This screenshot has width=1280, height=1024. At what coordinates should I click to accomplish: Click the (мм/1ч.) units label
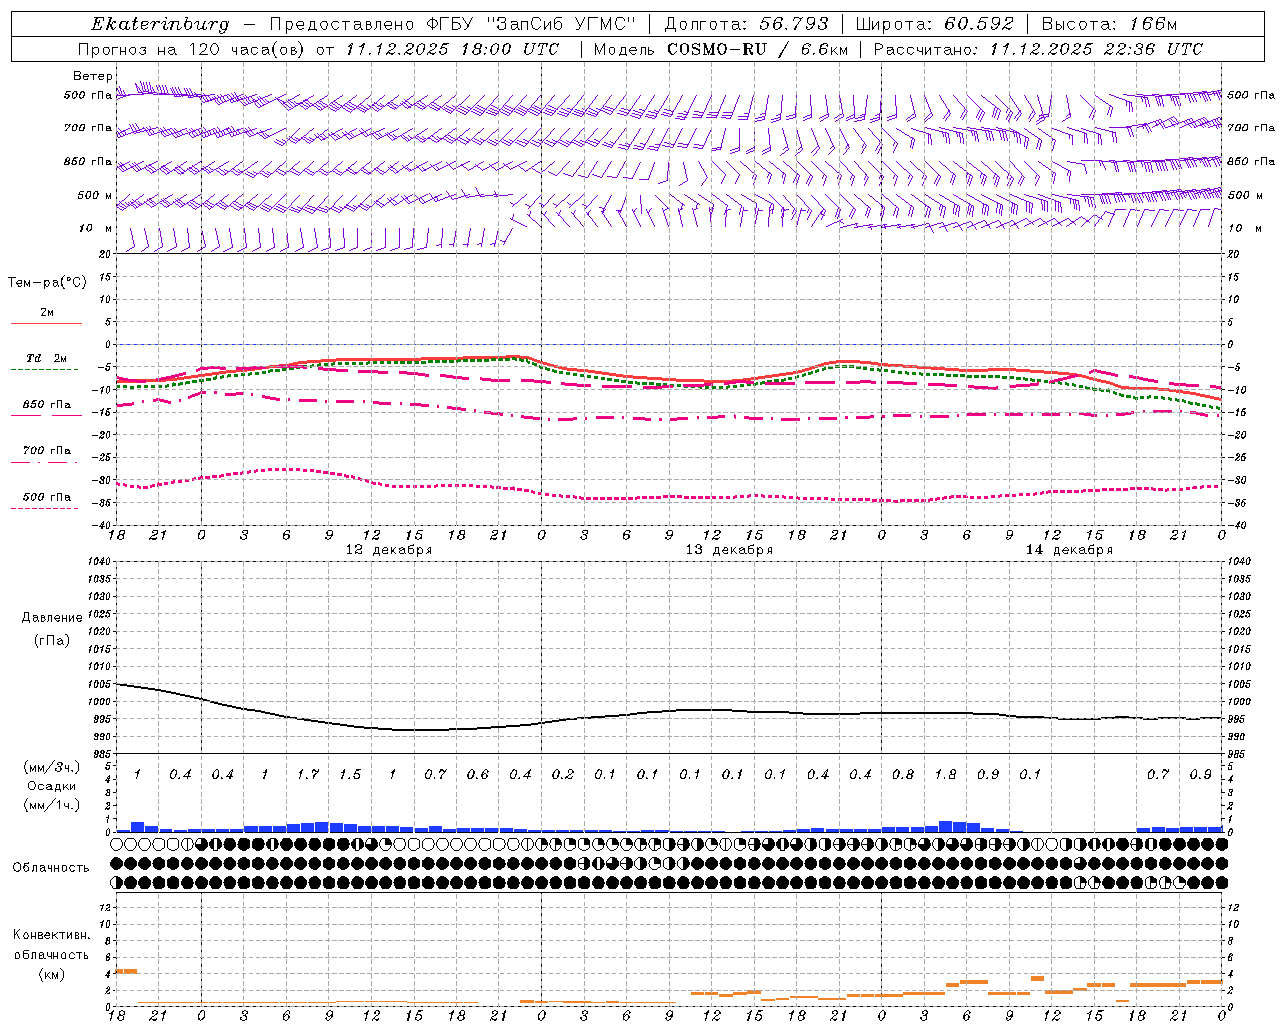(x=52, y=805)
